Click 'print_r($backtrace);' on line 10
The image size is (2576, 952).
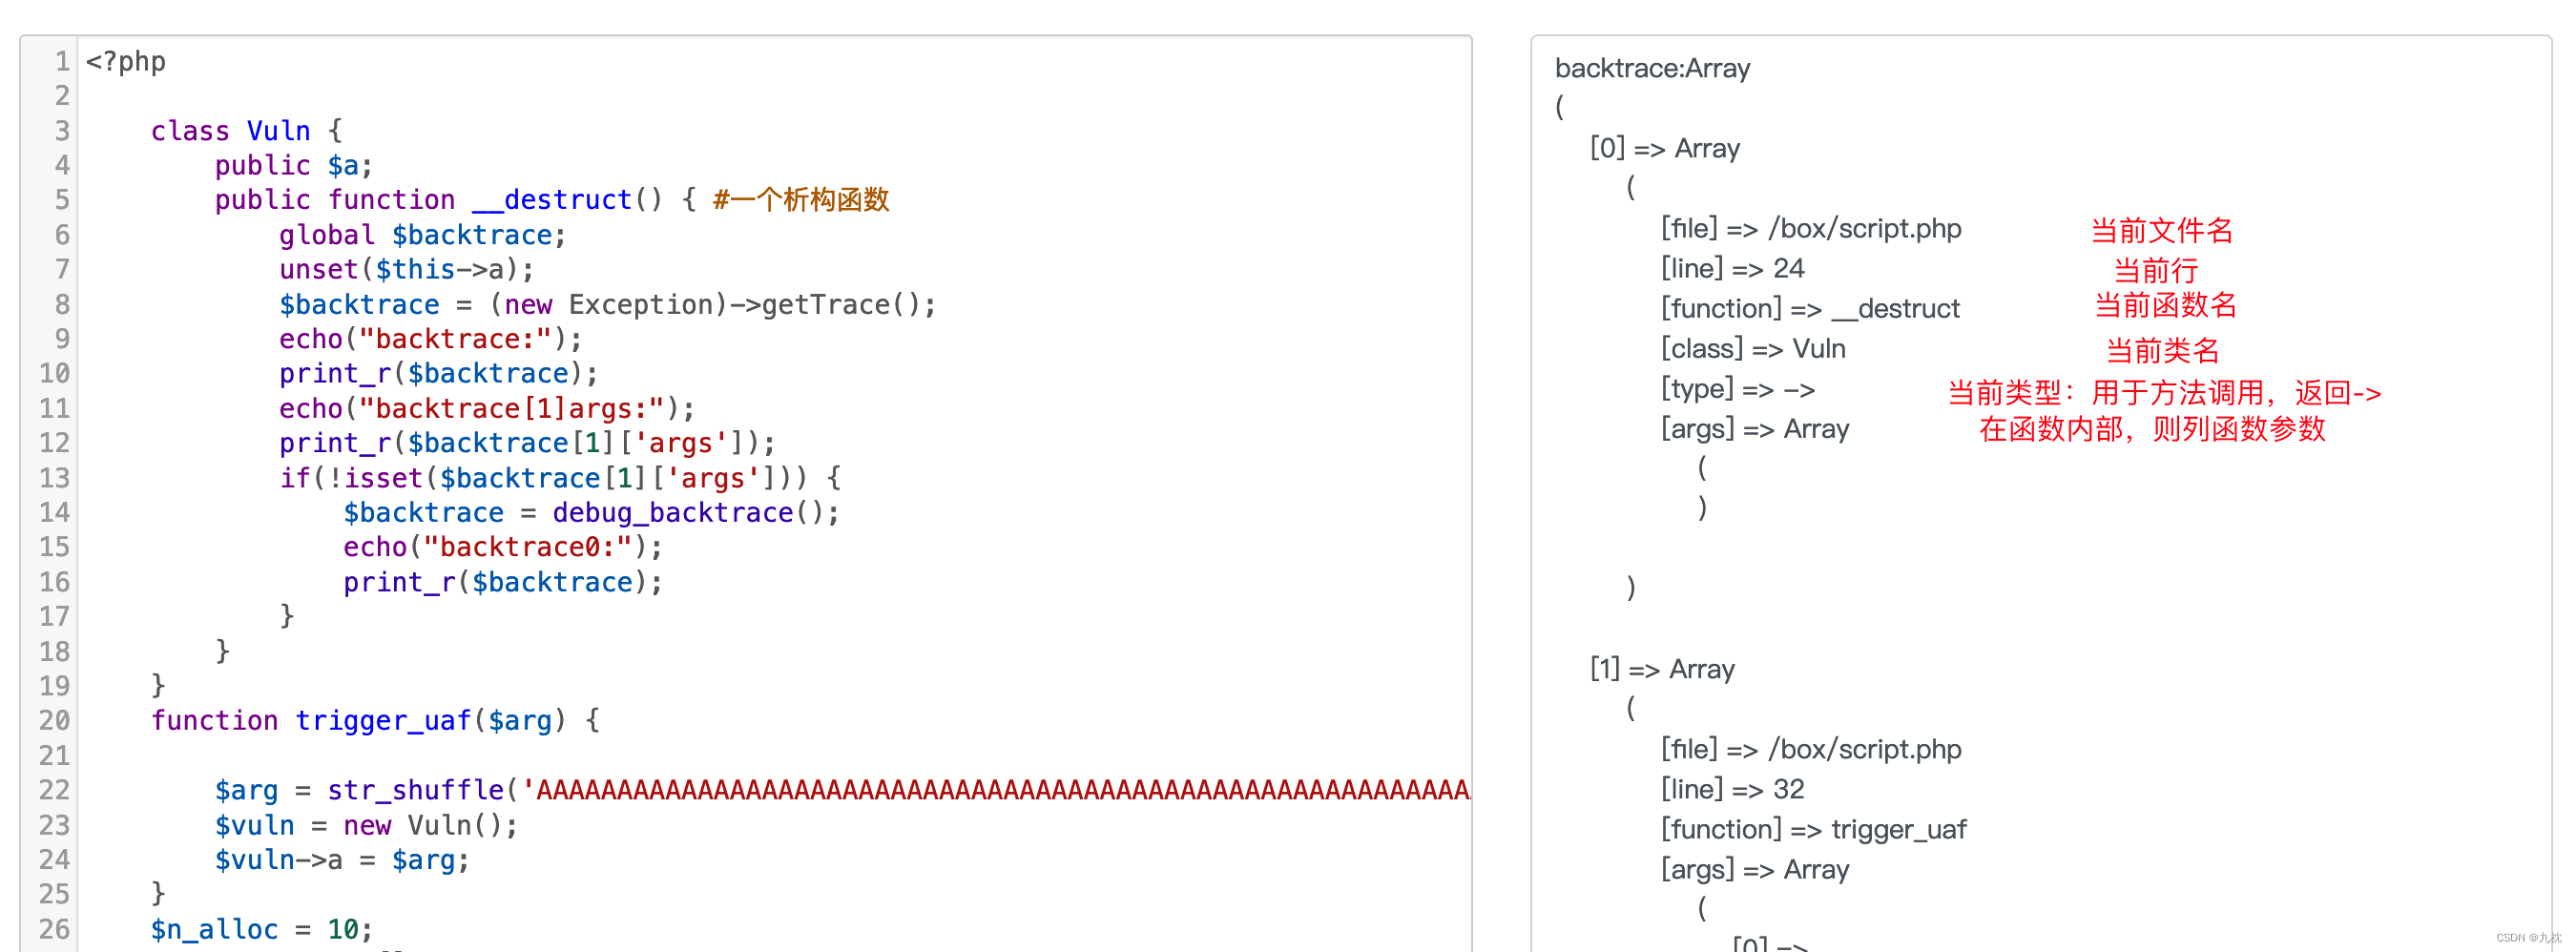[x=439, y=374]
